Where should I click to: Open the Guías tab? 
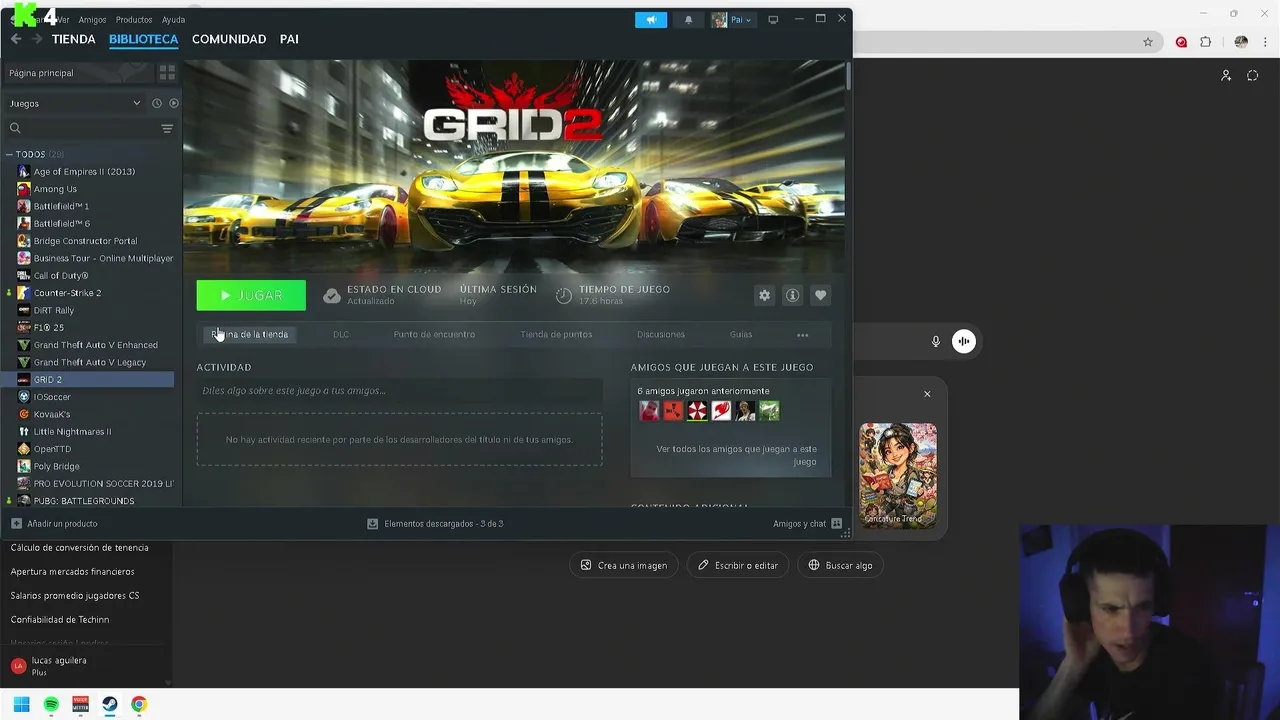pos(741,335)
